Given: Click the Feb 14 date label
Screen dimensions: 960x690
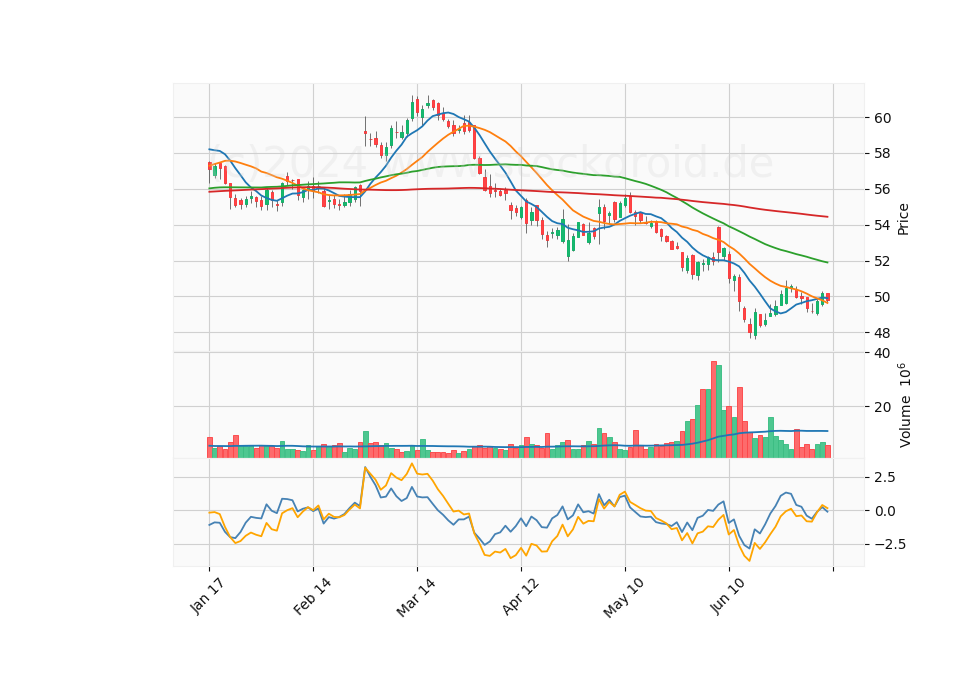Looking at the screenshot, I should (312, 597).
